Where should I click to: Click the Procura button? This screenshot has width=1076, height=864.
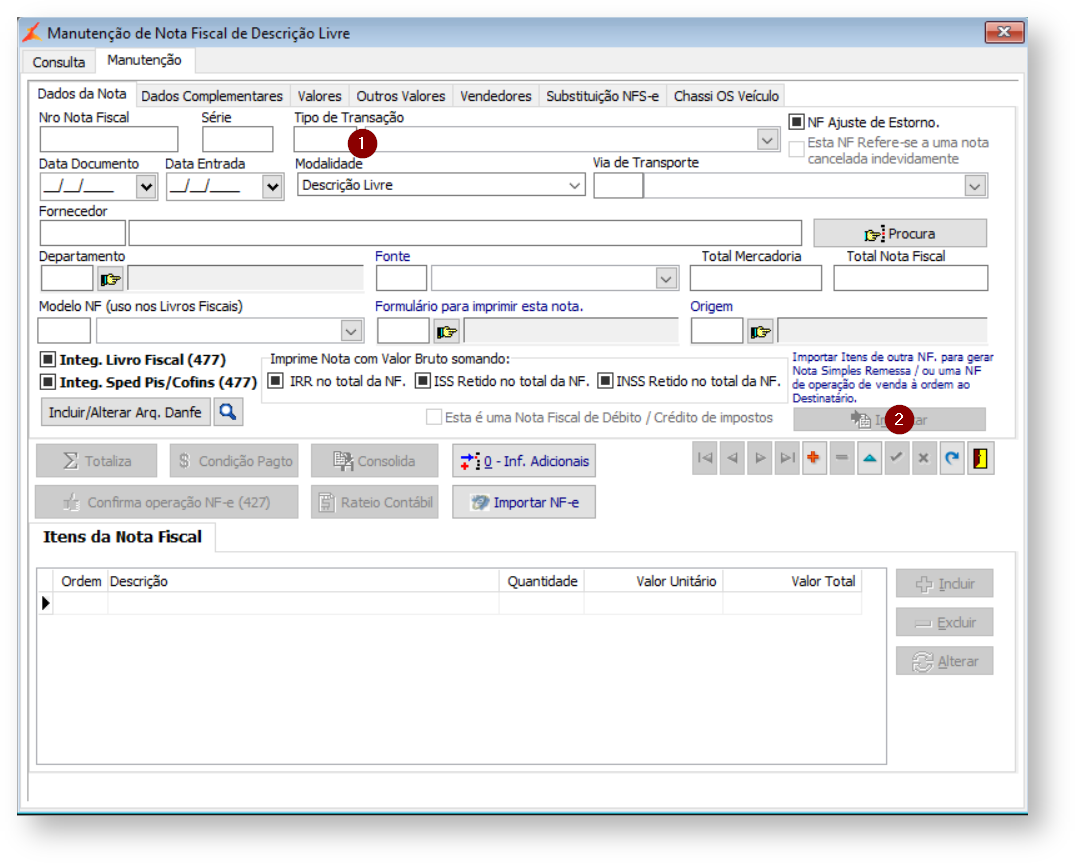click(899, 233)
